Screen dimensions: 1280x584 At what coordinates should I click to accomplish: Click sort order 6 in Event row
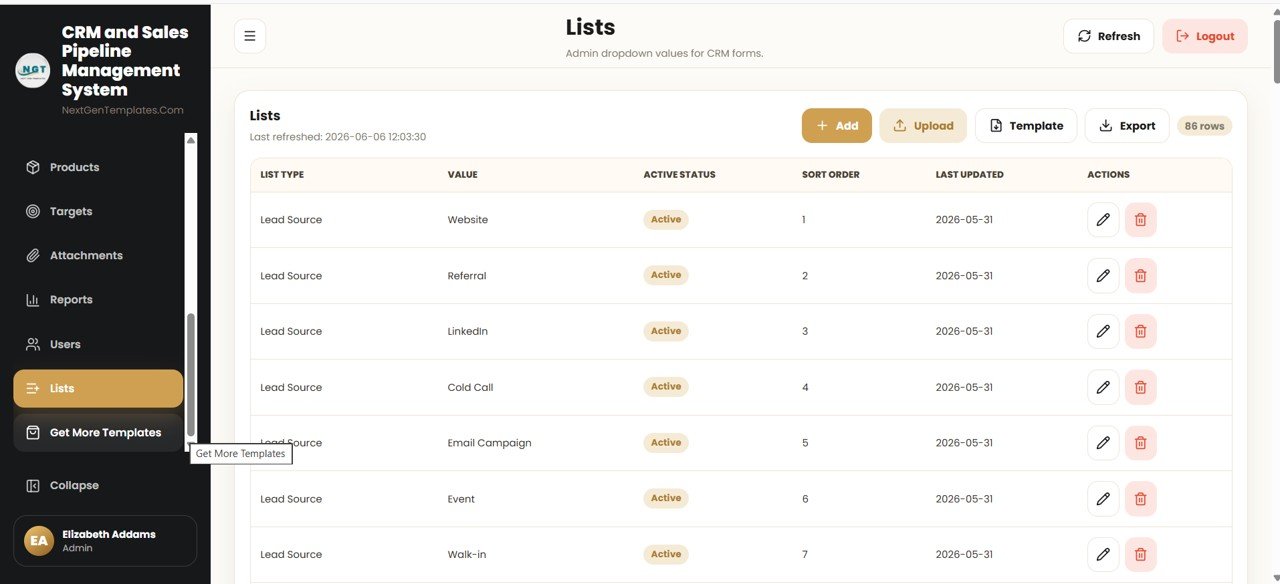[x=805, y=499]
